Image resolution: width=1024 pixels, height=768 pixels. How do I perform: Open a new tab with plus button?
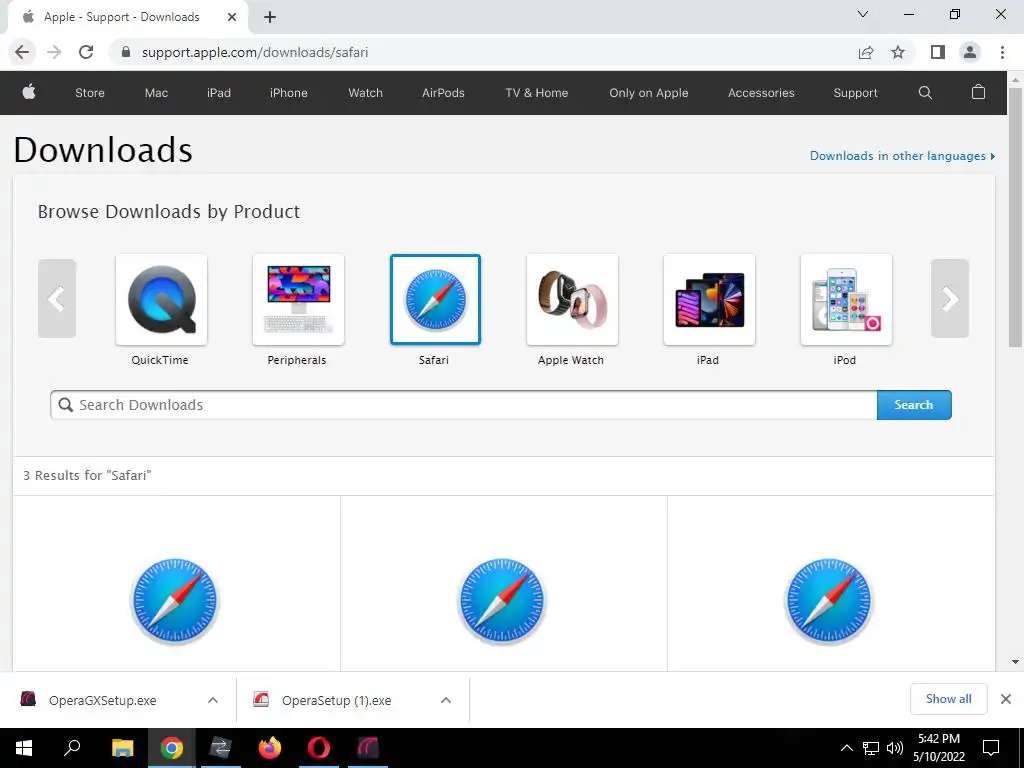[x=270, y=18]
